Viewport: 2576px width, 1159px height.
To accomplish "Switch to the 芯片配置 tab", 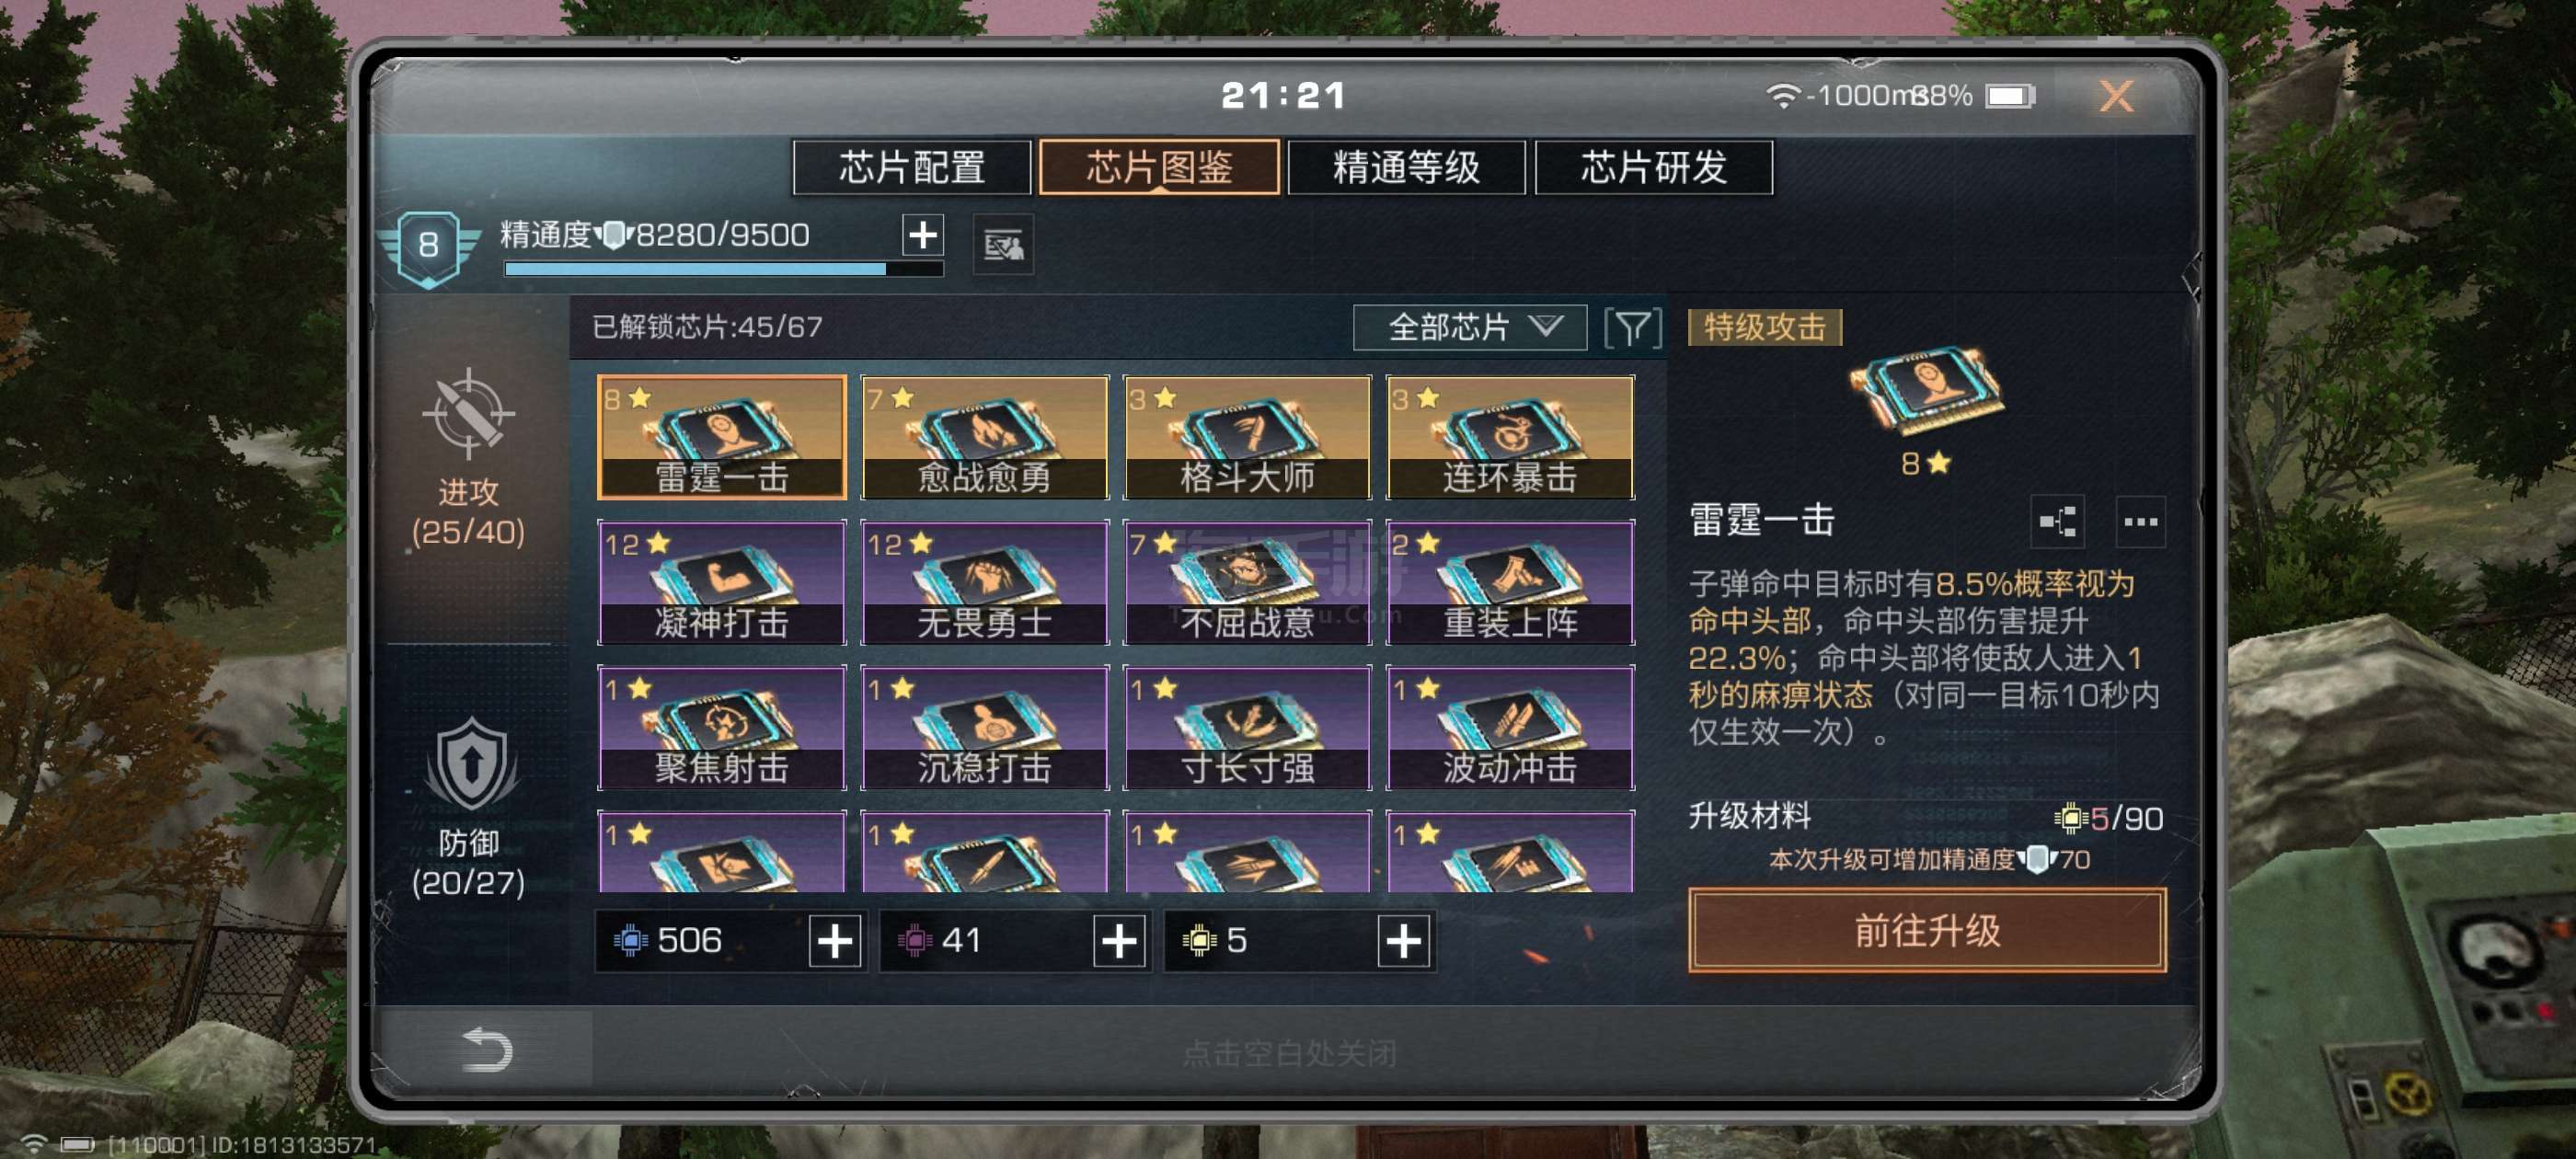I will tap(911, 167).
